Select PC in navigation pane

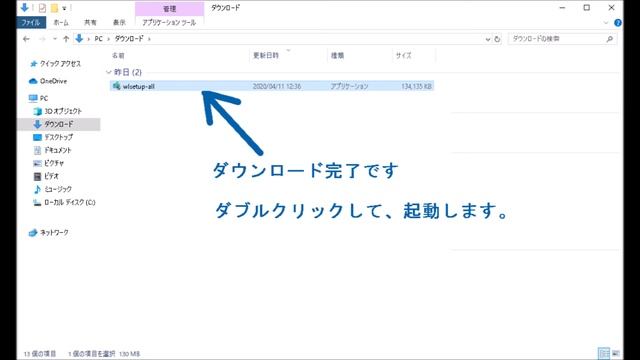[x=39, y=98]
